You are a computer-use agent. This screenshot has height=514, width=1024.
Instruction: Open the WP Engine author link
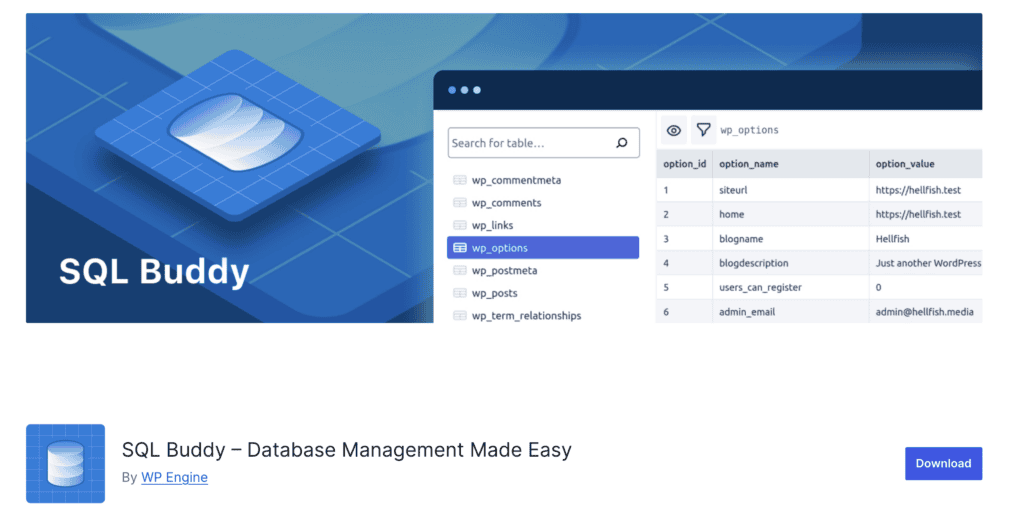click(174, 477)
